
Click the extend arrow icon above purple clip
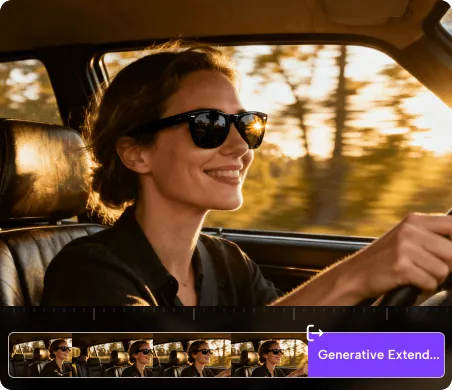pos(315,333)
